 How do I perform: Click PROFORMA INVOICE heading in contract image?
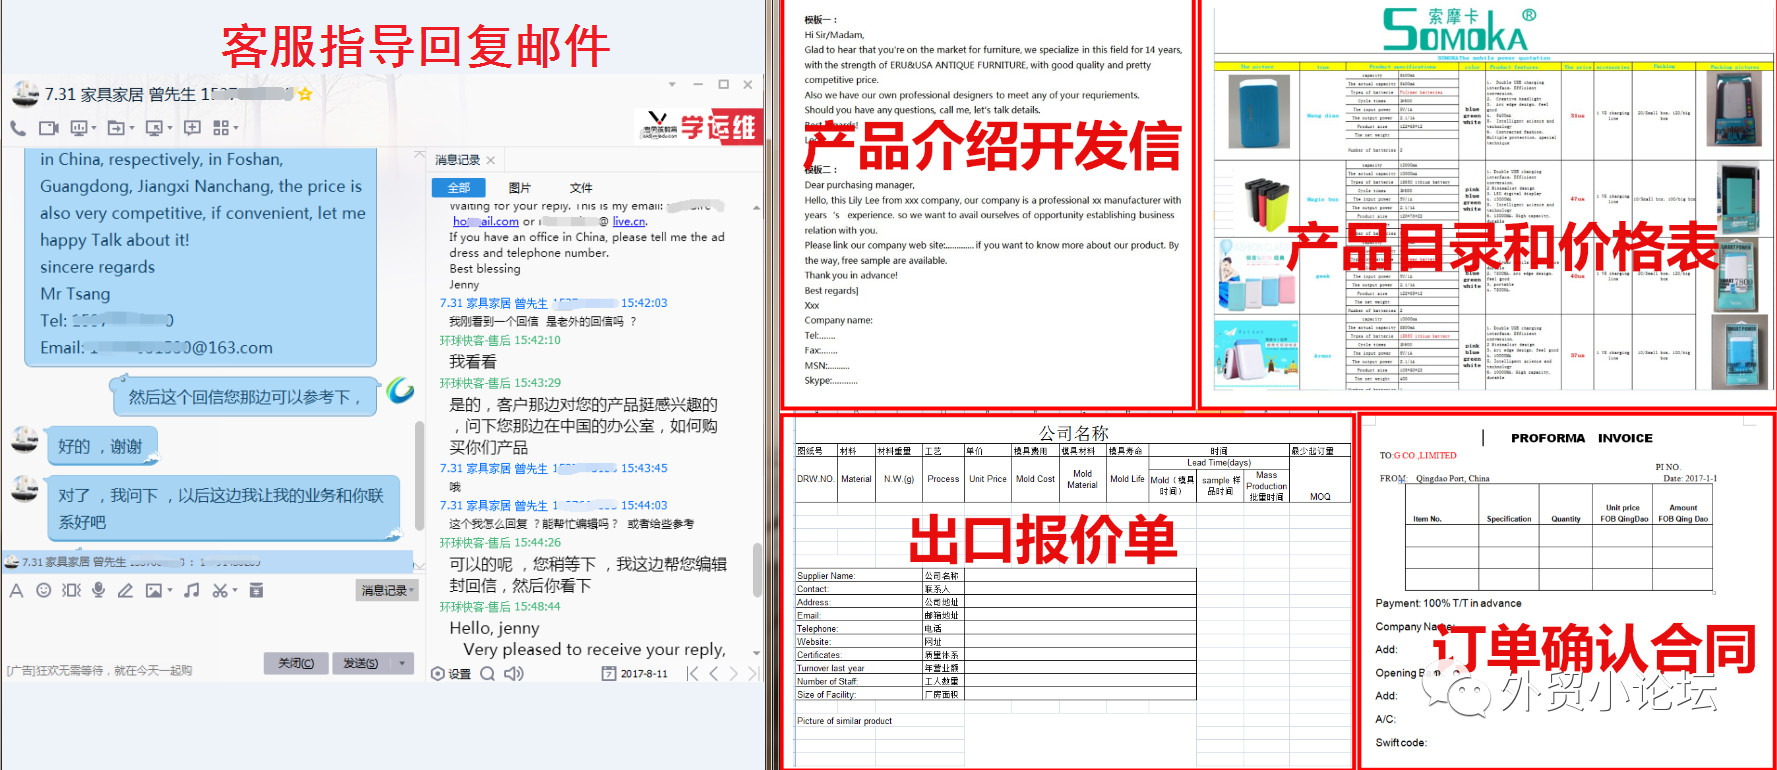tap(1582, 438)
